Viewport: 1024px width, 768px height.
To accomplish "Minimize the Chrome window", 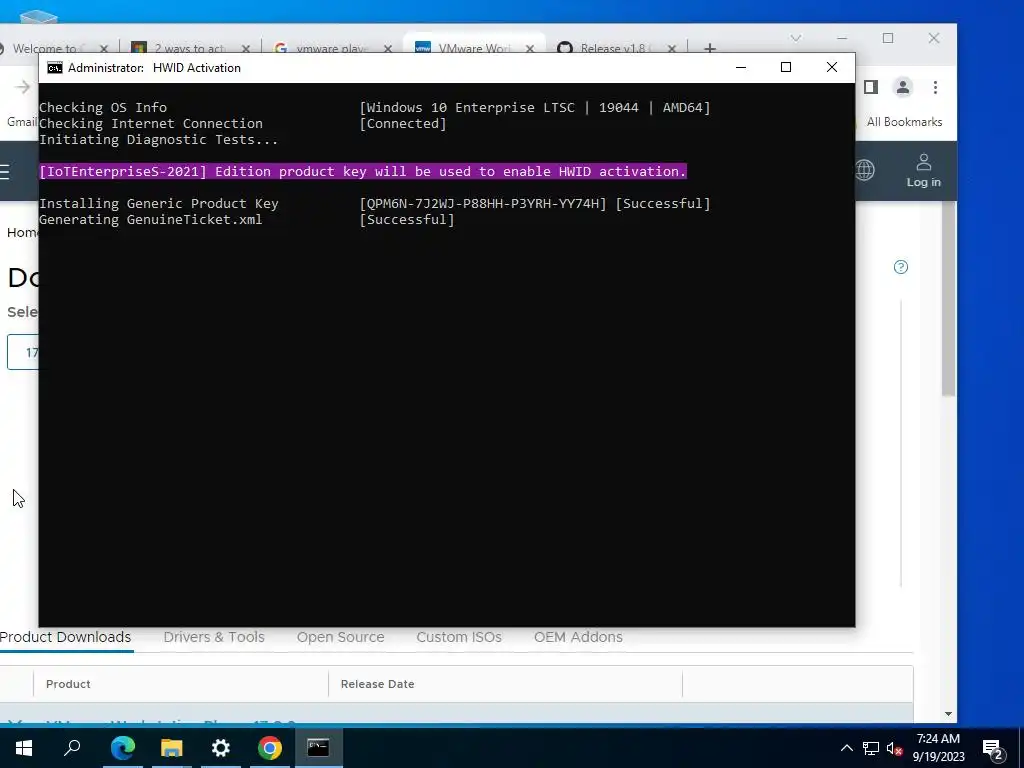I will click(842, 39).
